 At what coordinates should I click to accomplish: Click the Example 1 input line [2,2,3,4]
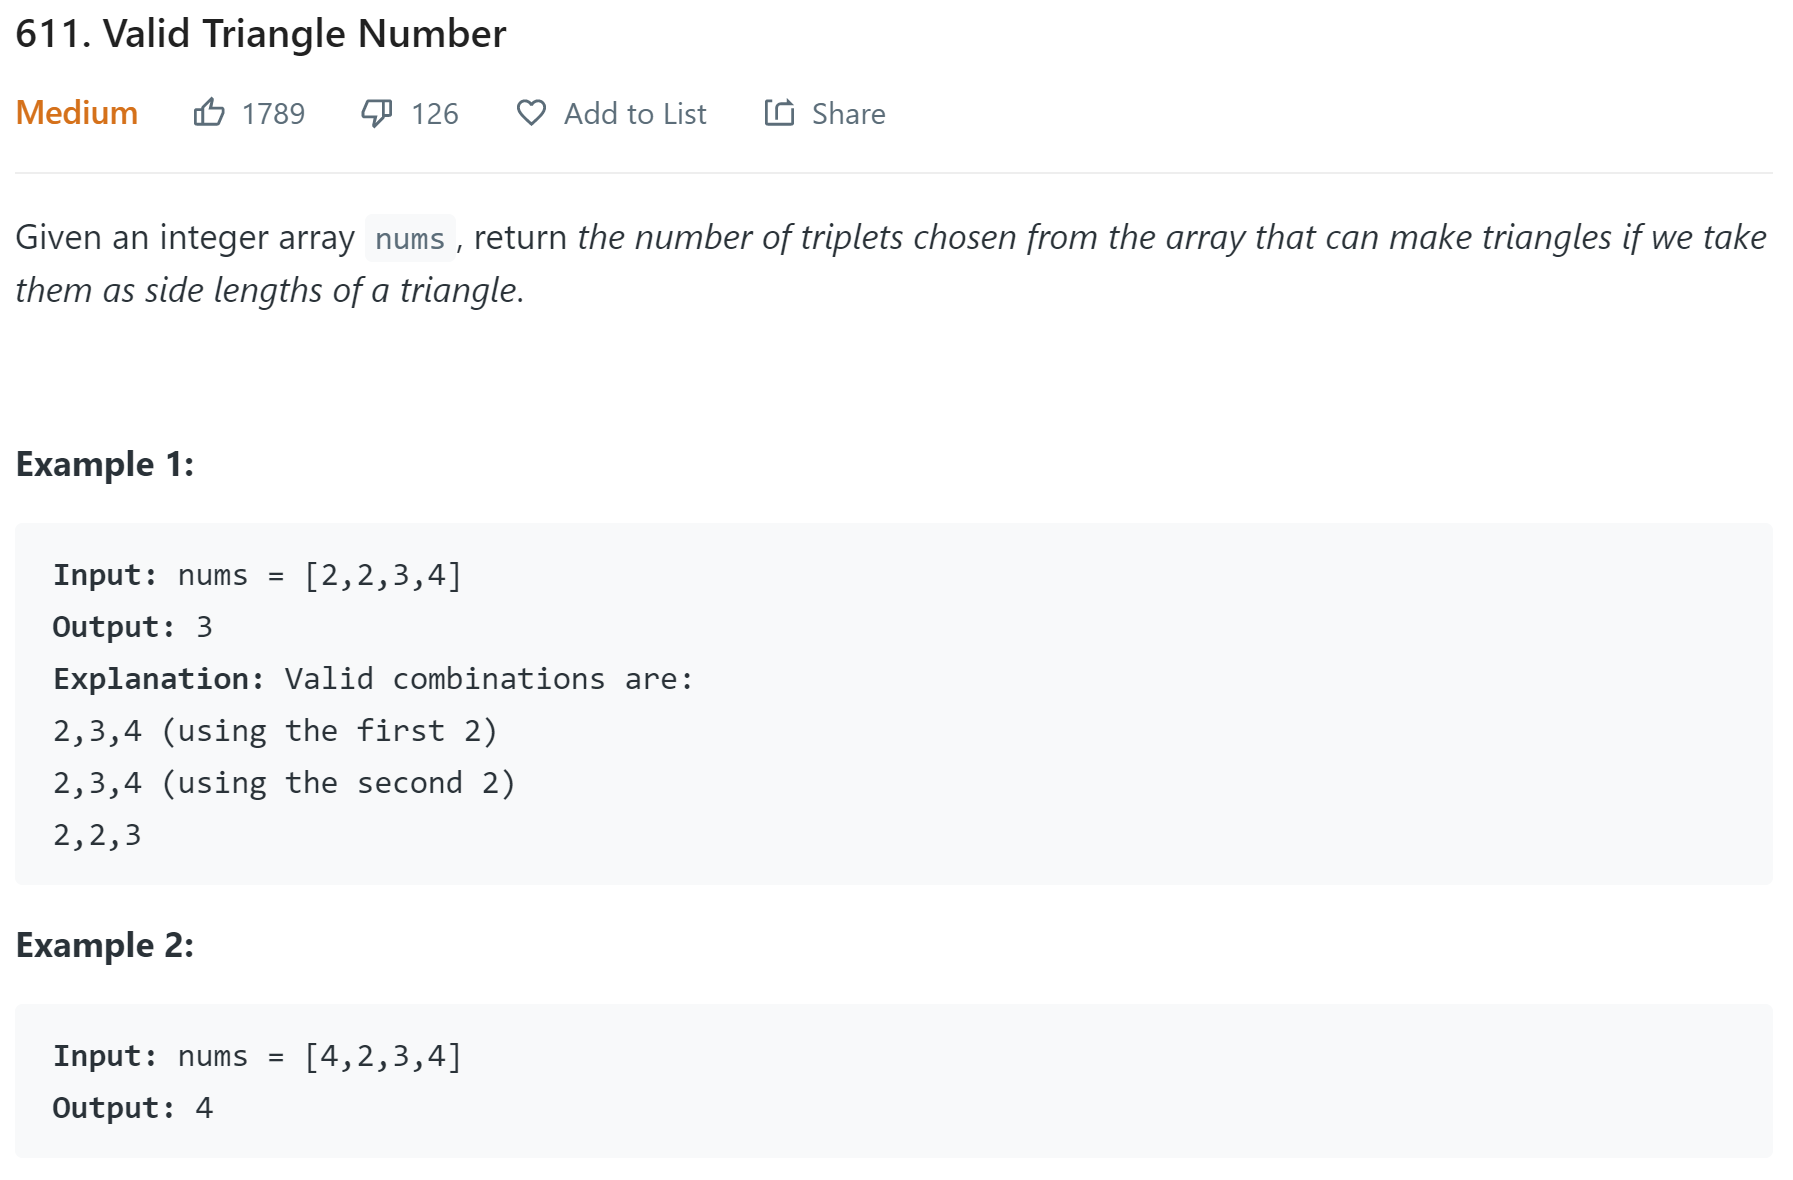click(x=257, y=575)
